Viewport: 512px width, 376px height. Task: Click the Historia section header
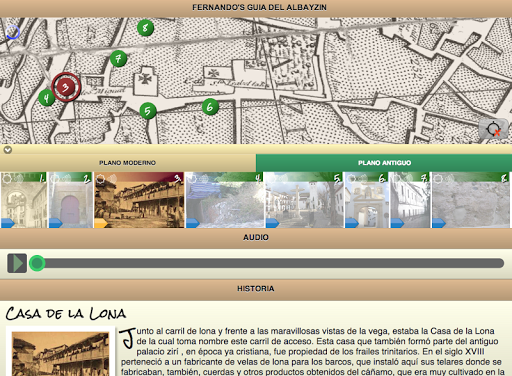tap(256, 289)
